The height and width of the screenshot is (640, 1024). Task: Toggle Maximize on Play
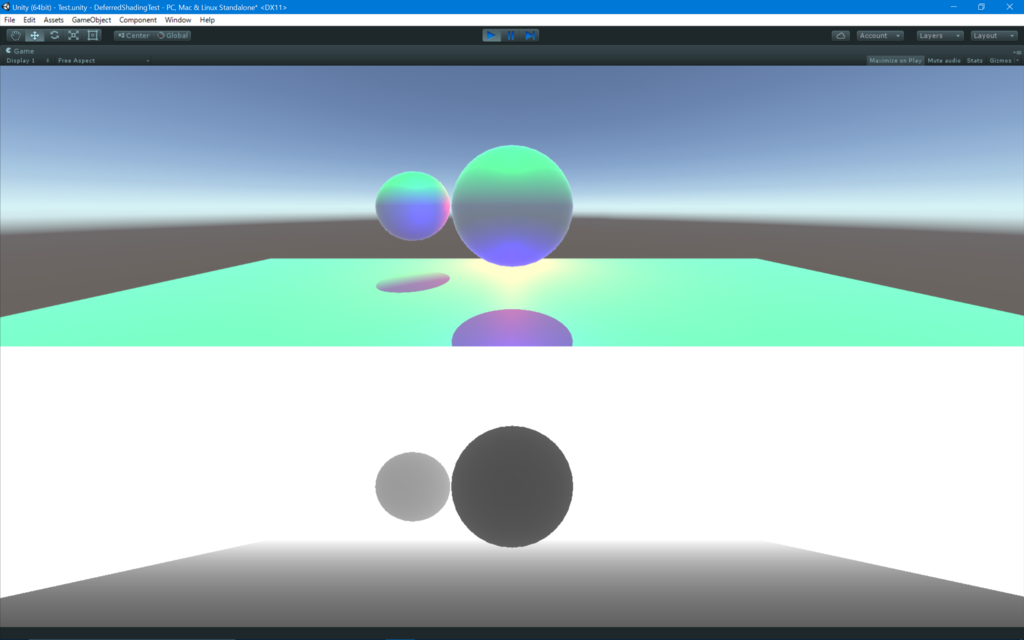tap(895, 60)
